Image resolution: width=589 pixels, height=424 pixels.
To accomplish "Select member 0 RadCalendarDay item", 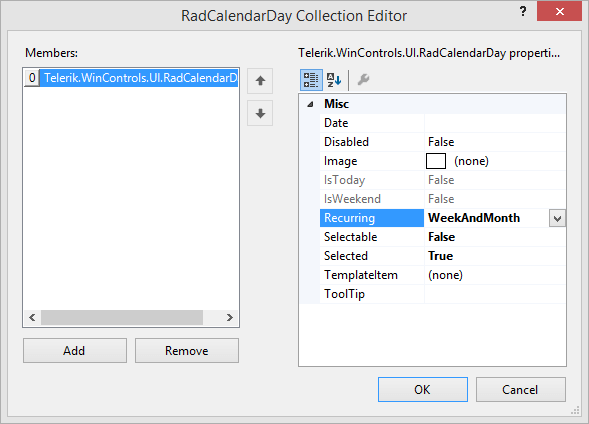I will click(131, 78).
